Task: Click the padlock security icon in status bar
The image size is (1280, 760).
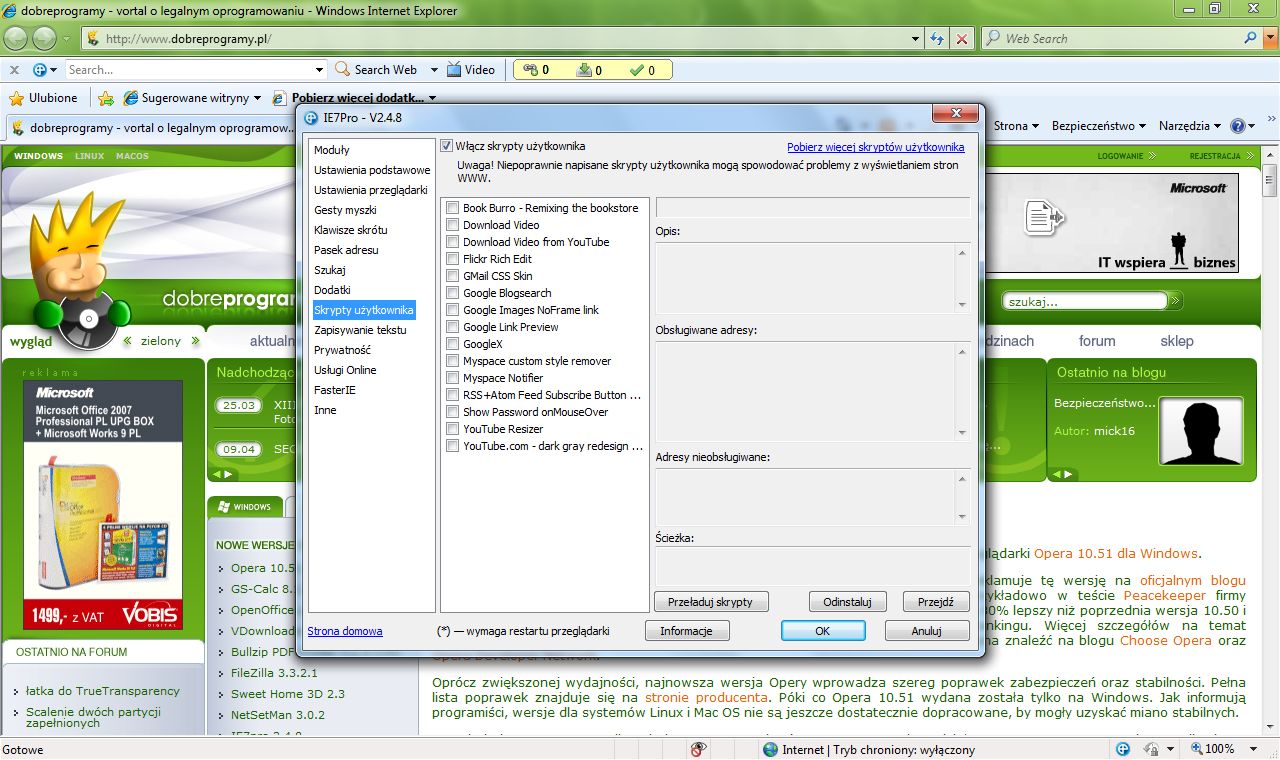Action: pyautogui.click(x=1150, y=749)
